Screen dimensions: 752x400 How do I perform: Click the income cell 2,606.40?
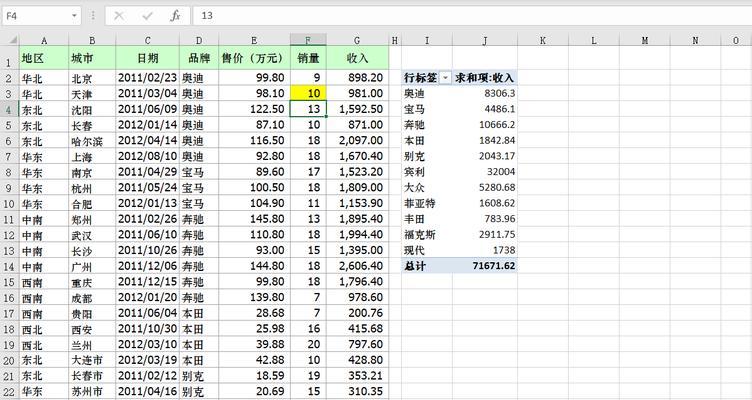357,266
